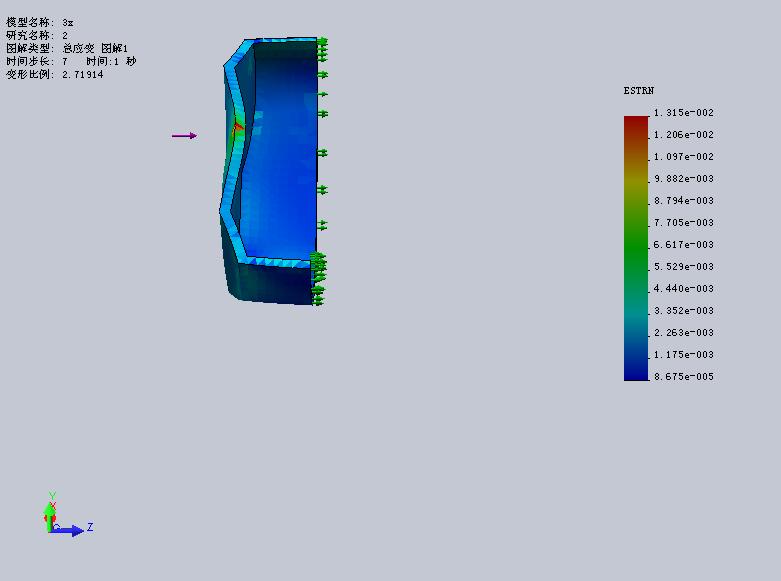Click the legend value 4.440e-003

(683, 289)
